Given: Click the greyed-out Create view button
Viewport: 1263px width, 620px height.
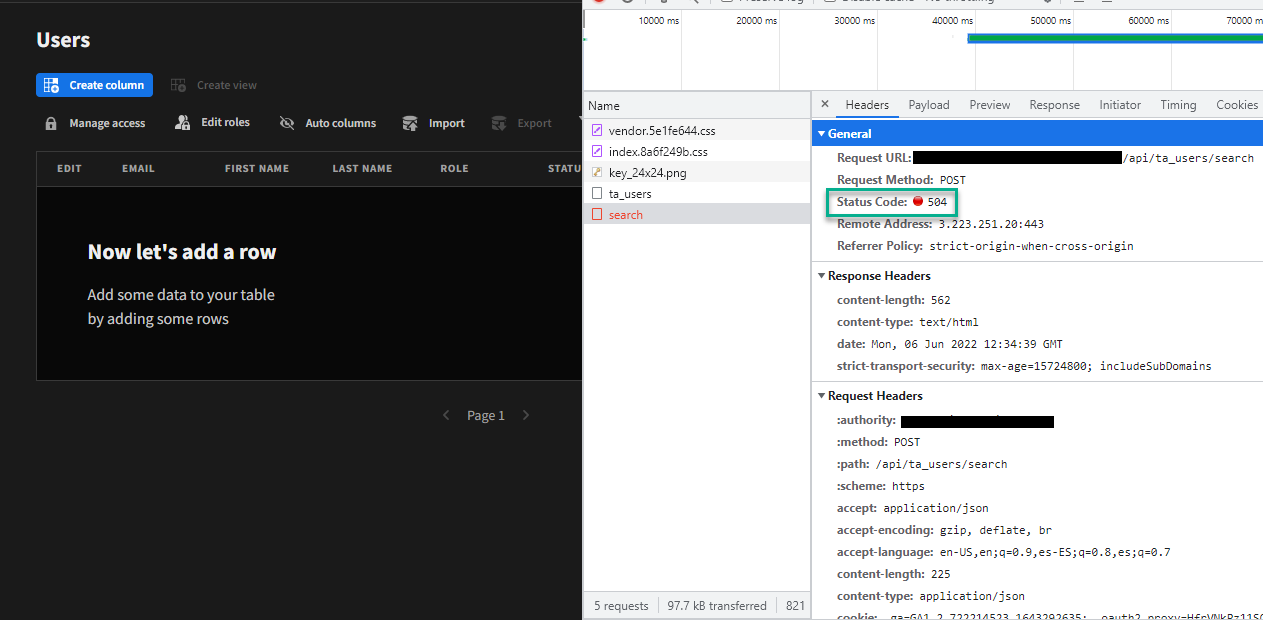Looking at the screenshot, I should coord(213,85).
